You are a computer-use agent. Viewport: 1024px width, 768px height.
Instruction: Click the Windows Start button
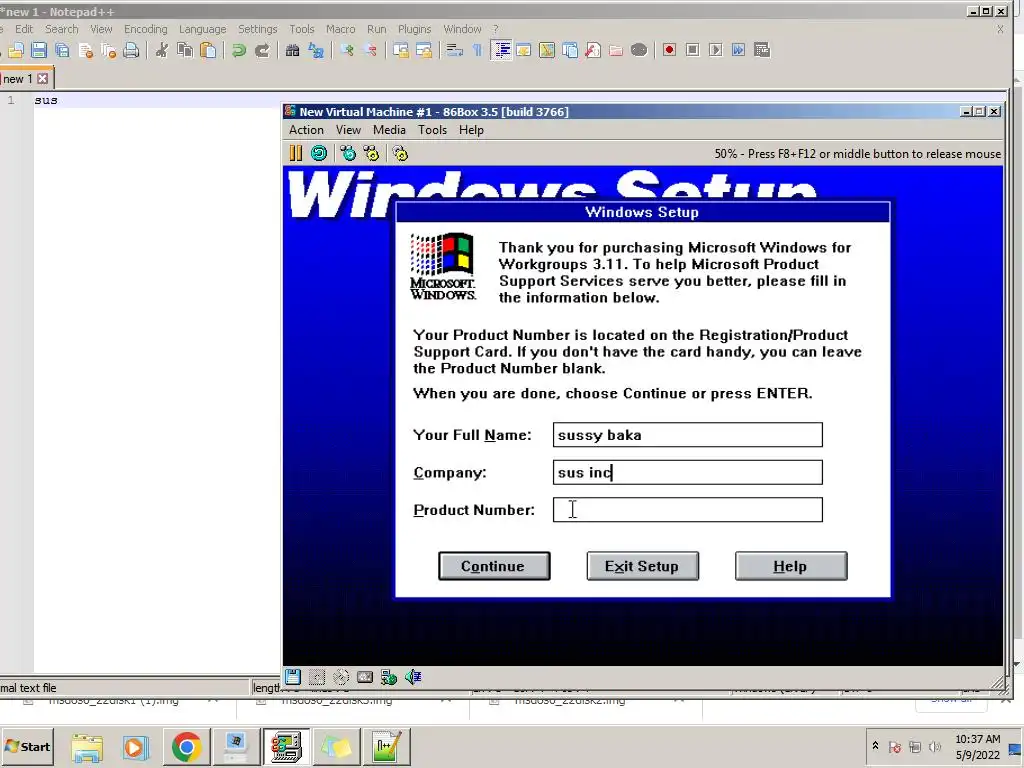tap(27, 746)
